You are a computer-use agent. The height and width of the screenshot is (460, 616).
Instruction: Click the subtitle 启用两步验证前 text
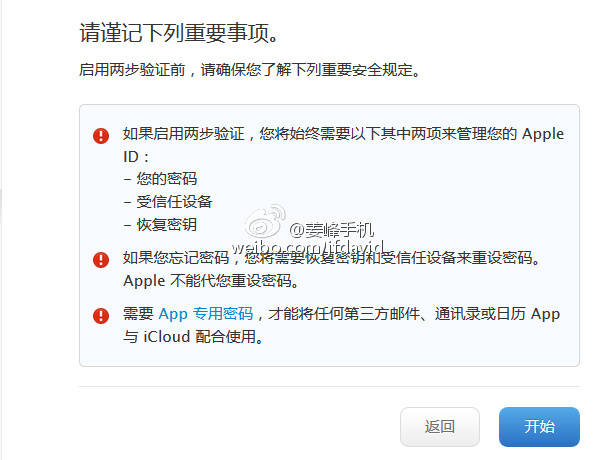[132, 70]
